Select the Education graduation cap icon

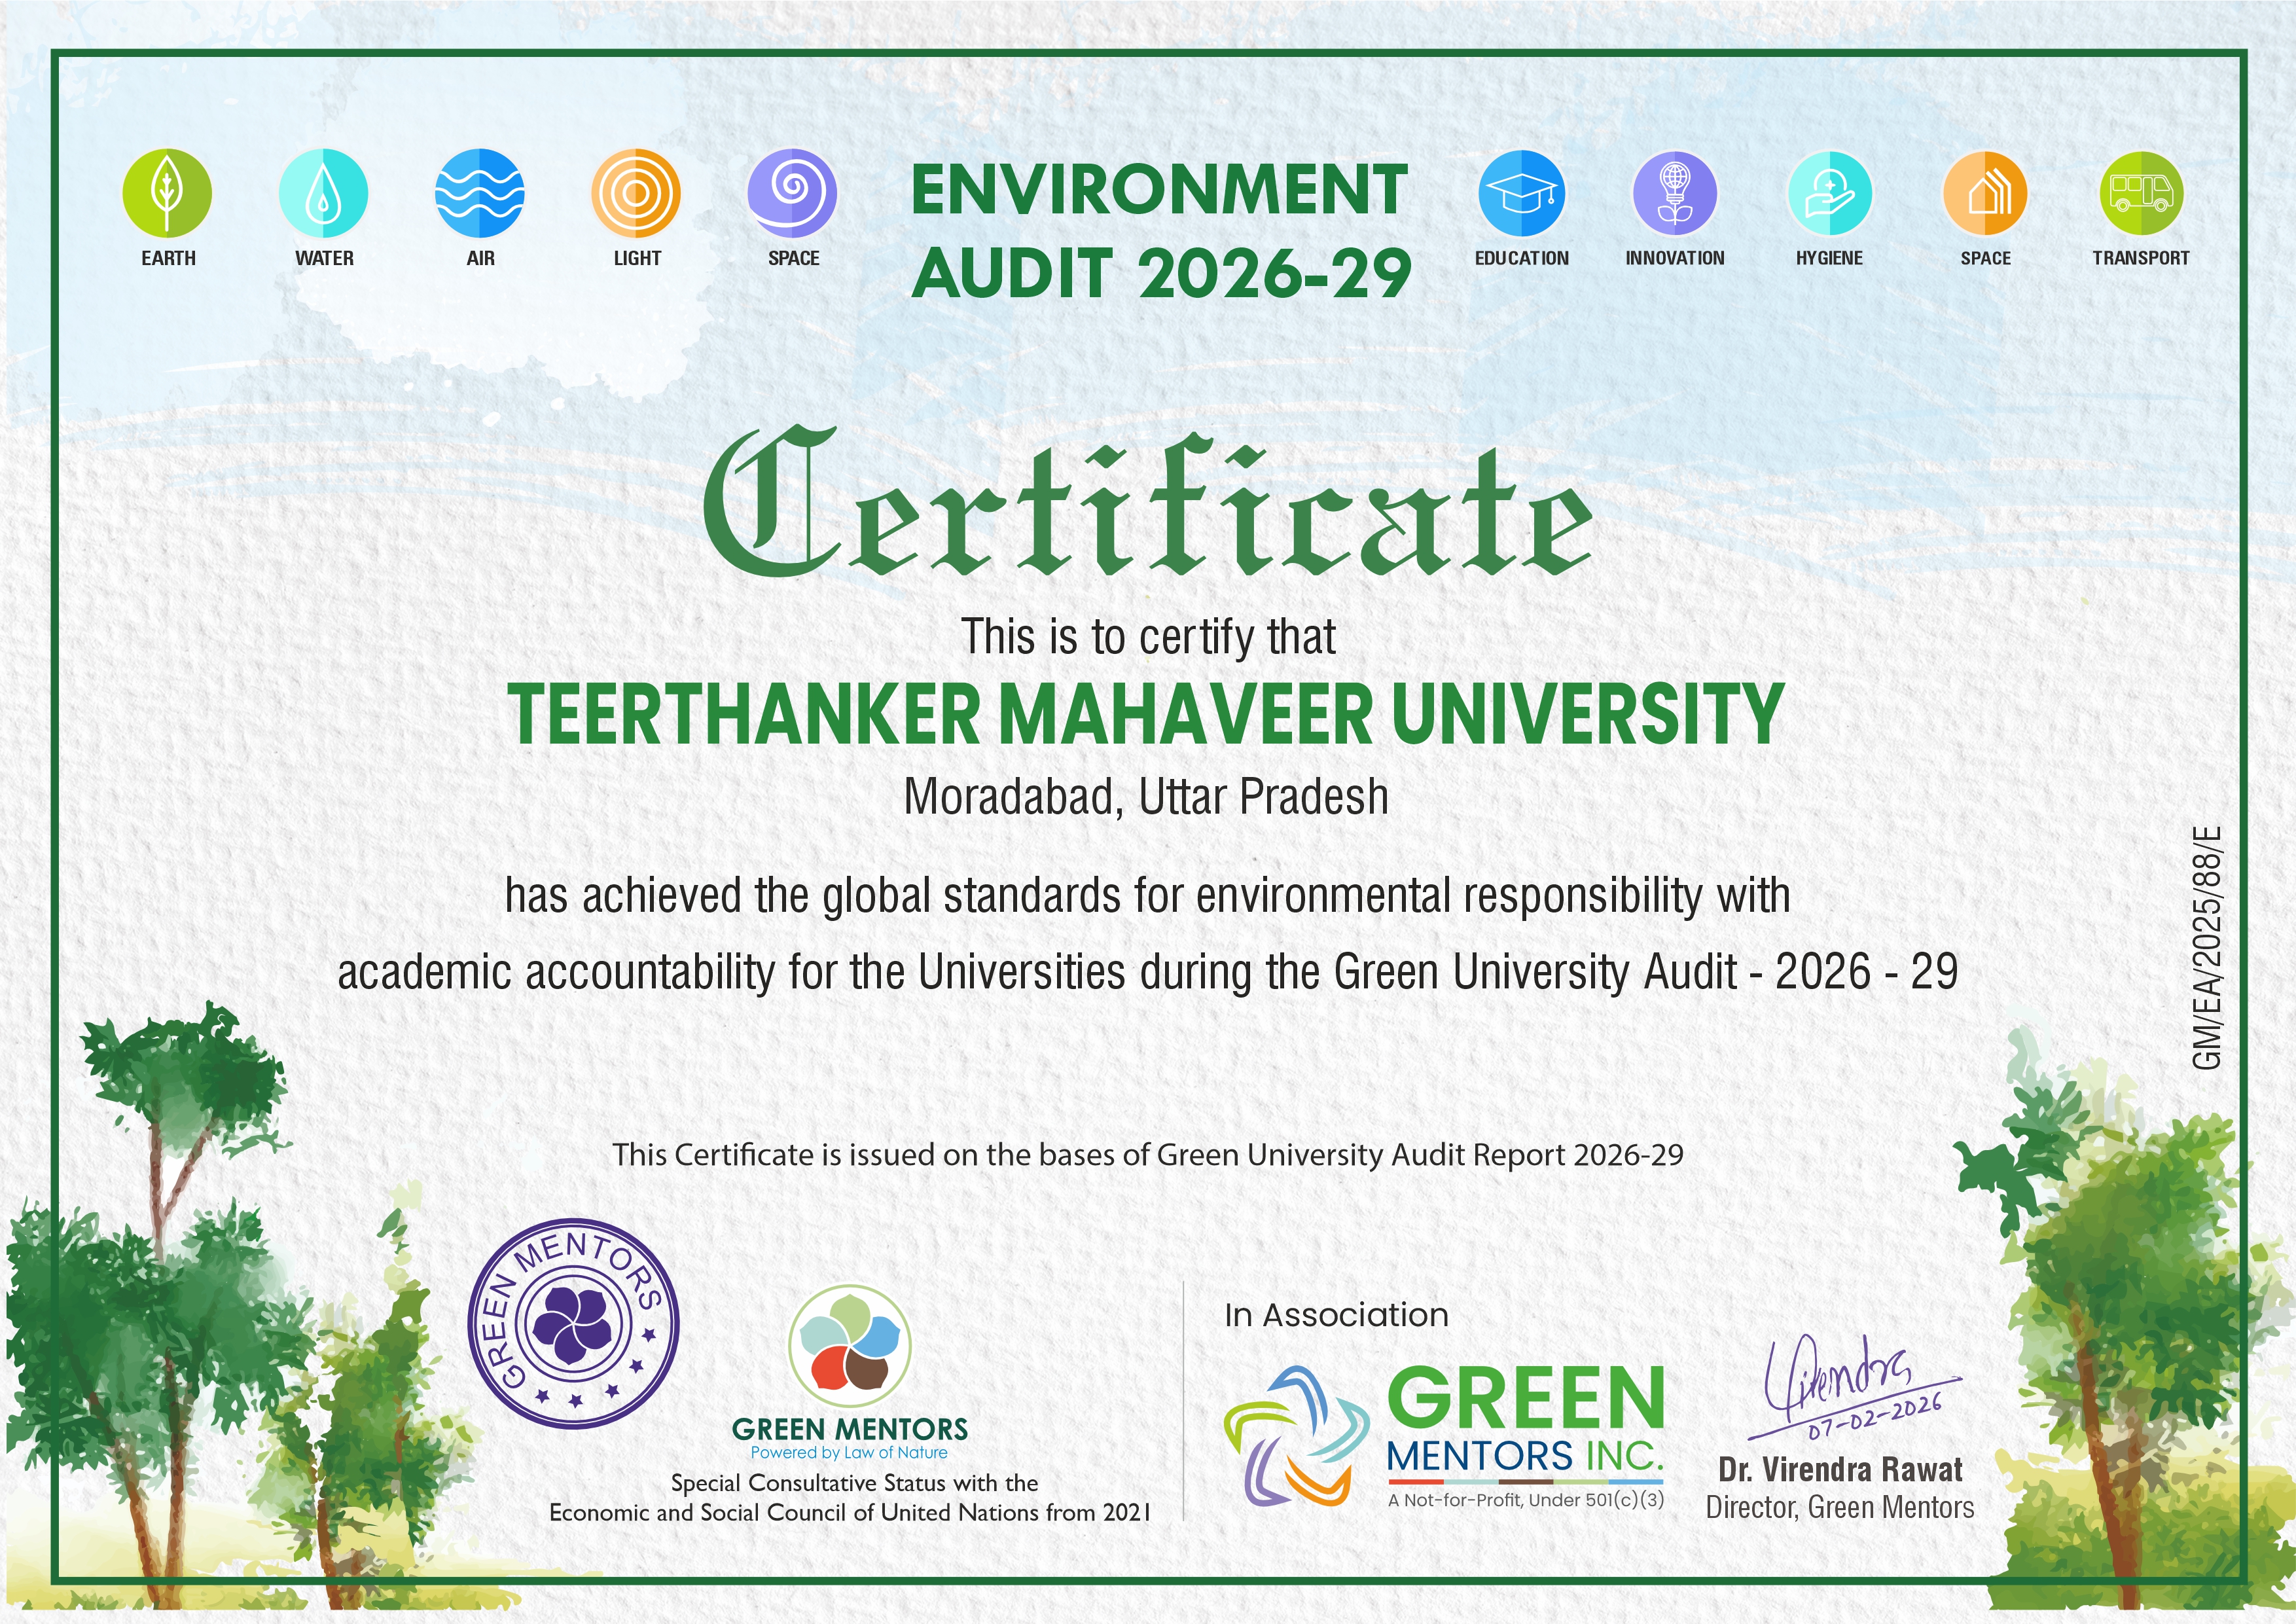click(1521, 192)
